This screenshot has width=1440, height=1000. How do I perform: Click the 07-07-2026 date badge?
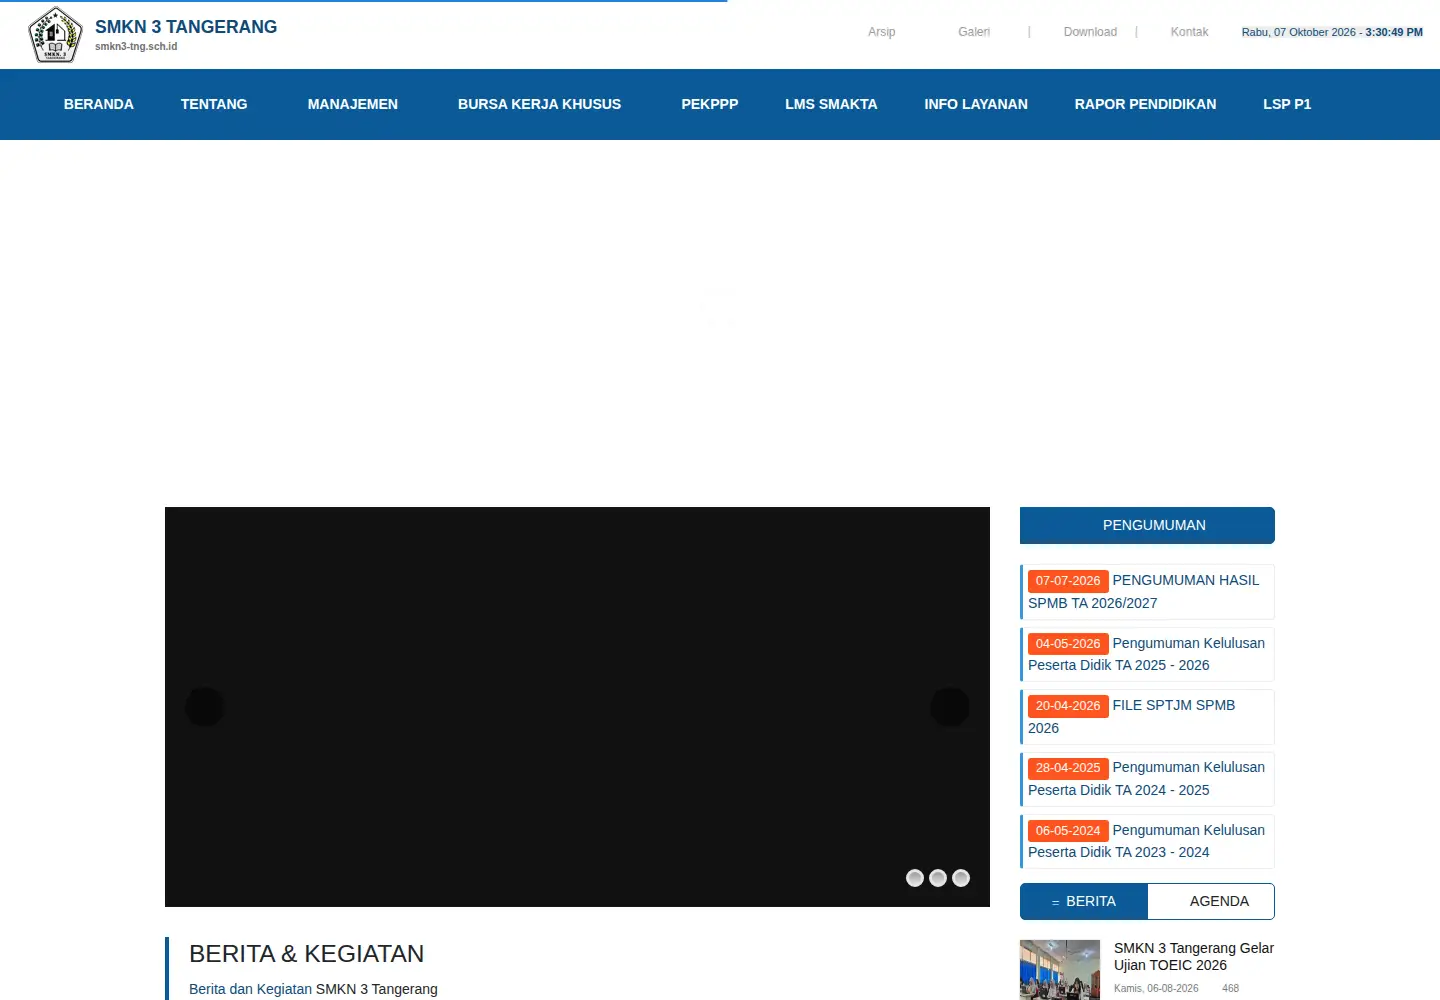click(x=1068, y=581)
